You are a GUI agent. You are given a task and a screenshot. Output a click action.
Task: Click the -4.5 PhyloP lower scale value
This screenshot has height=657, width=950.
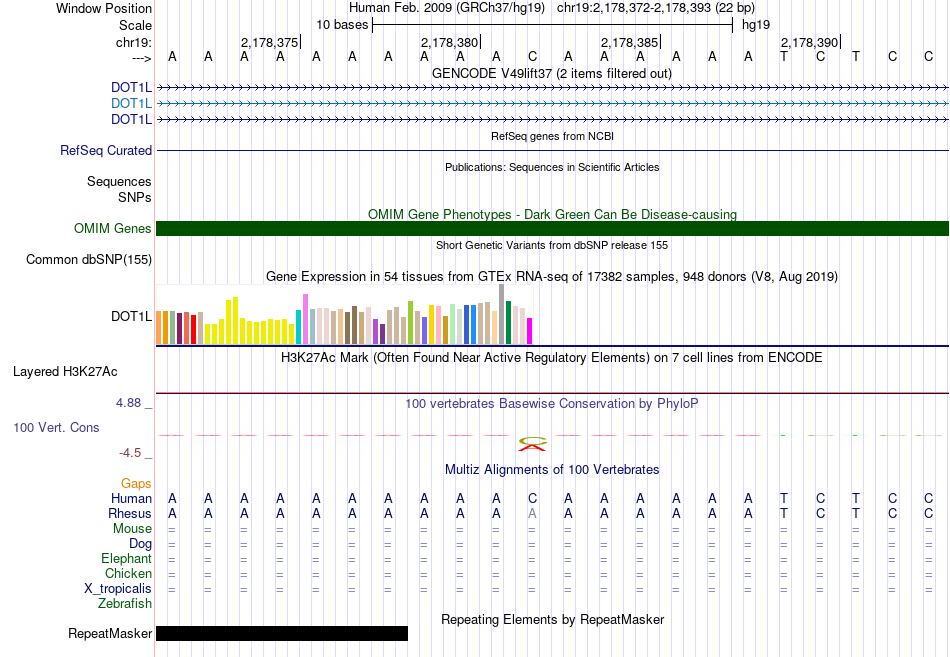click(130, 453)
